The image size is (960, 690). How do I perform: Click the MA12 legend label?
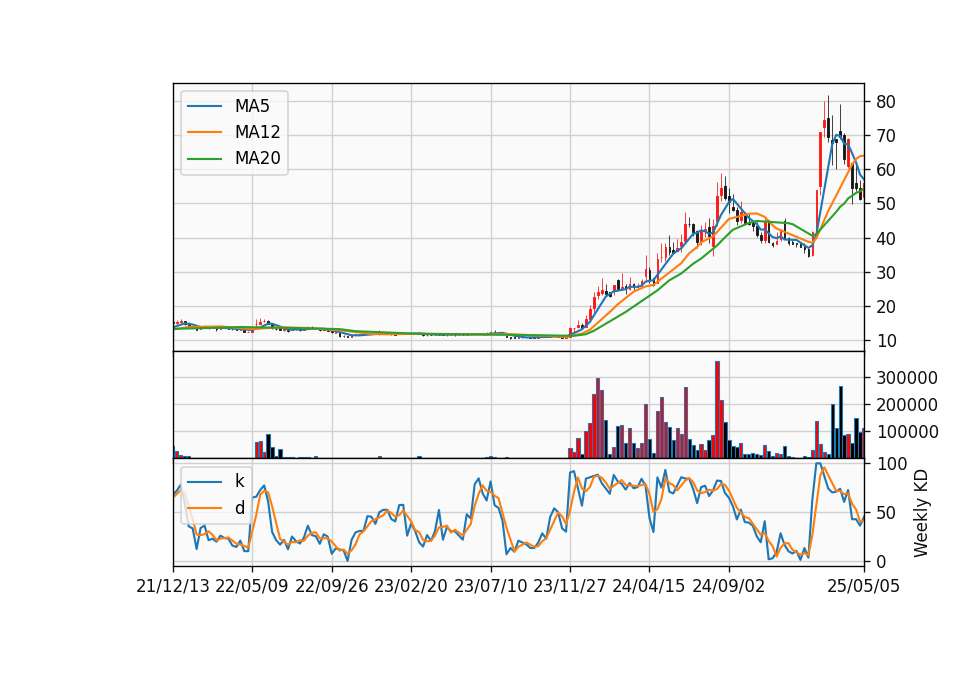[257, 132]
